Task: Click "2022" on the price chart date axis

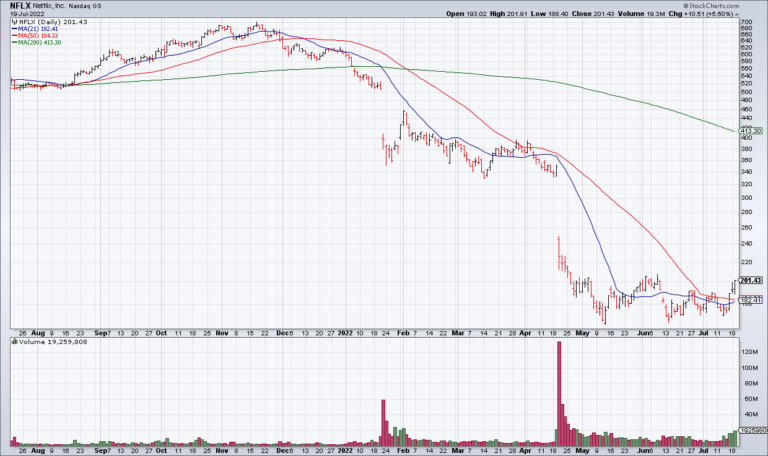Action: 345,333
